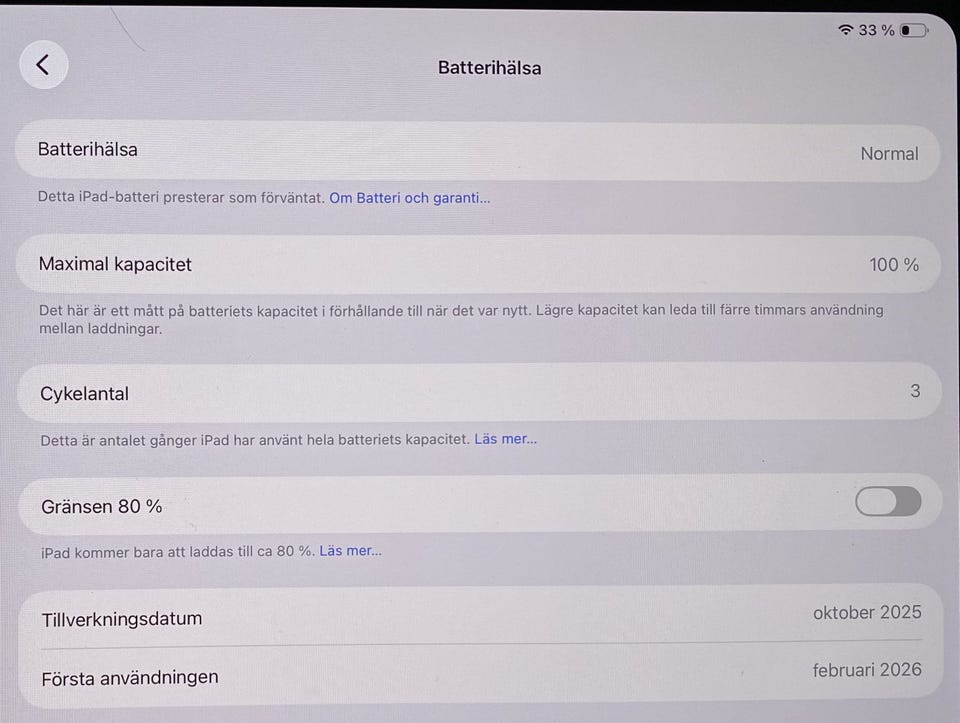
Task: Select the Maximal kapacitet row
Action: [478, 265]
